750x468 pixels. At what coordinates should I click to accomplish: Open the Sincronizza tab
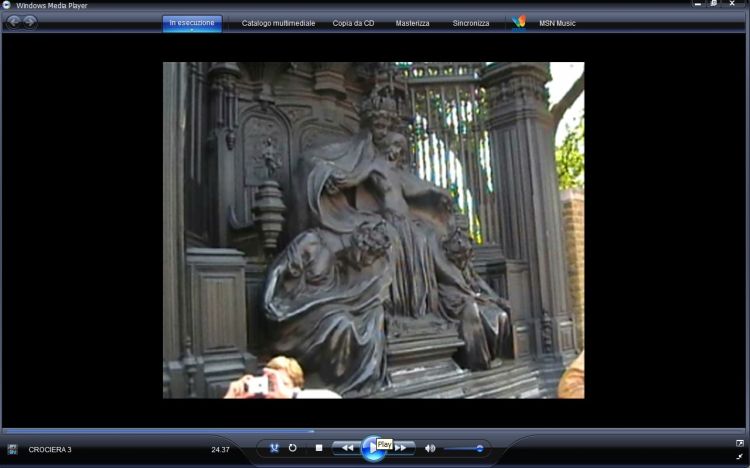(x=471, y=23)
